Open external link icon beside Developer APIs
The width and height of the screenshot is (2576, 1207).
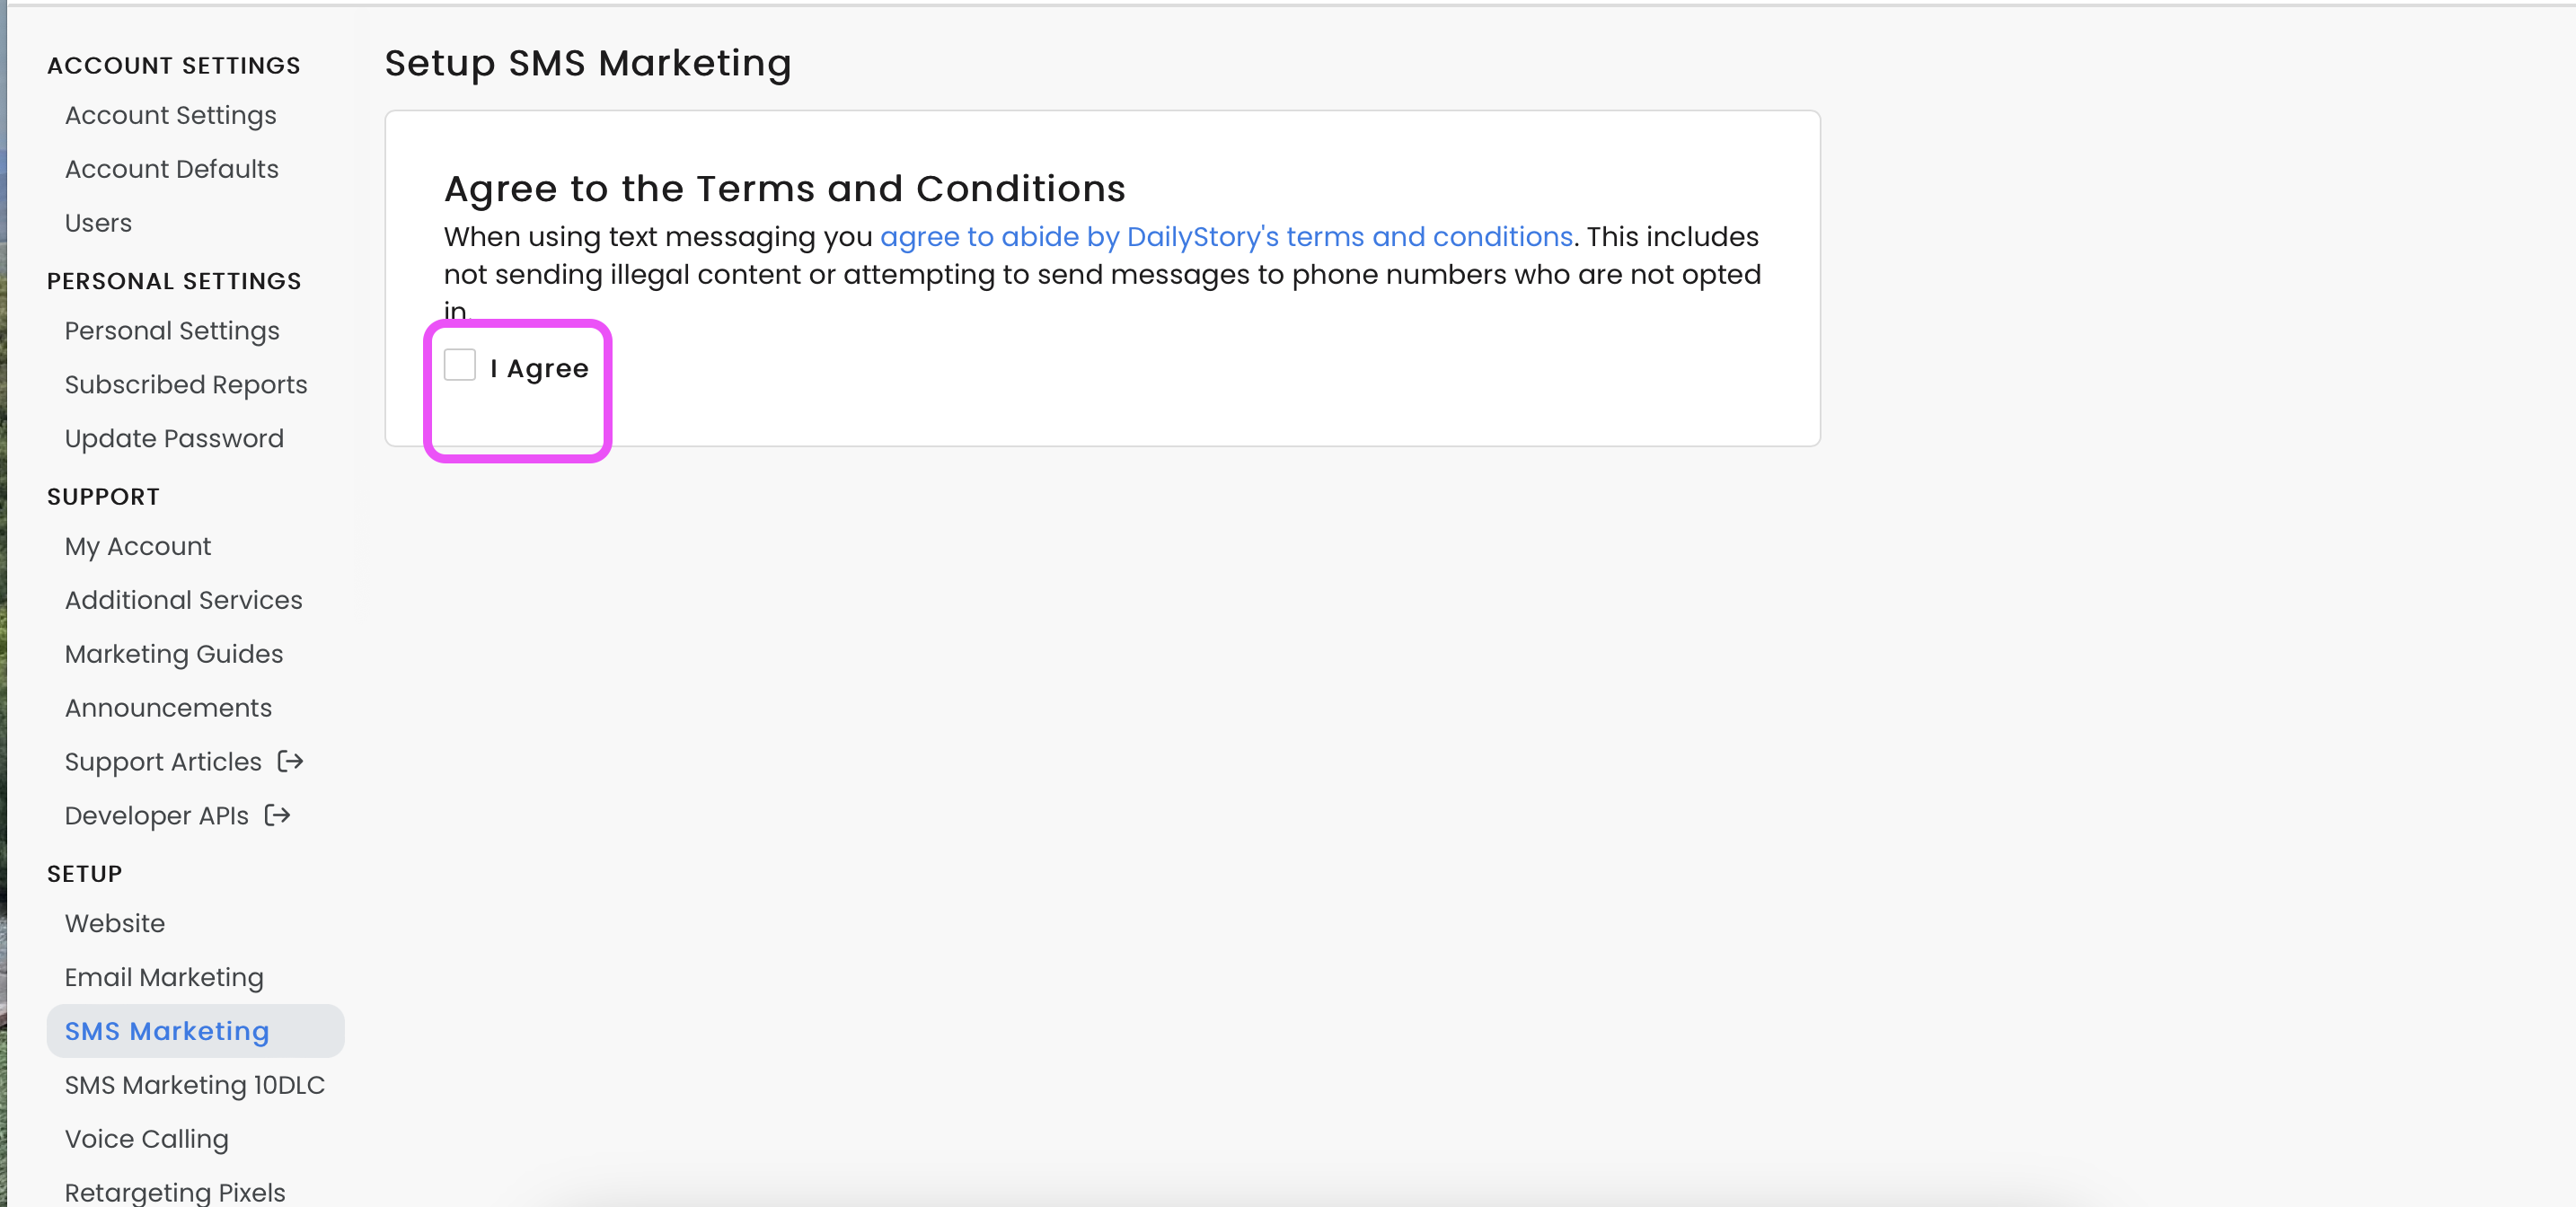(277, 816)
